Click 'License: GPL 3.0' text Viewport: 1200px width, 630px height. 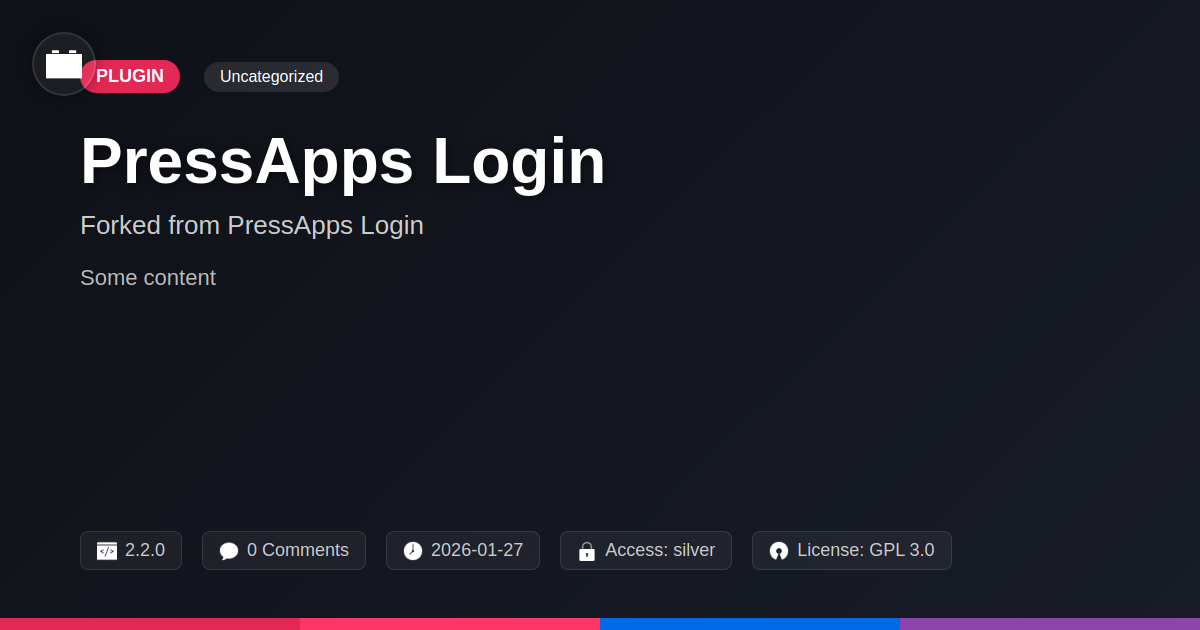[x=866, y=550]
